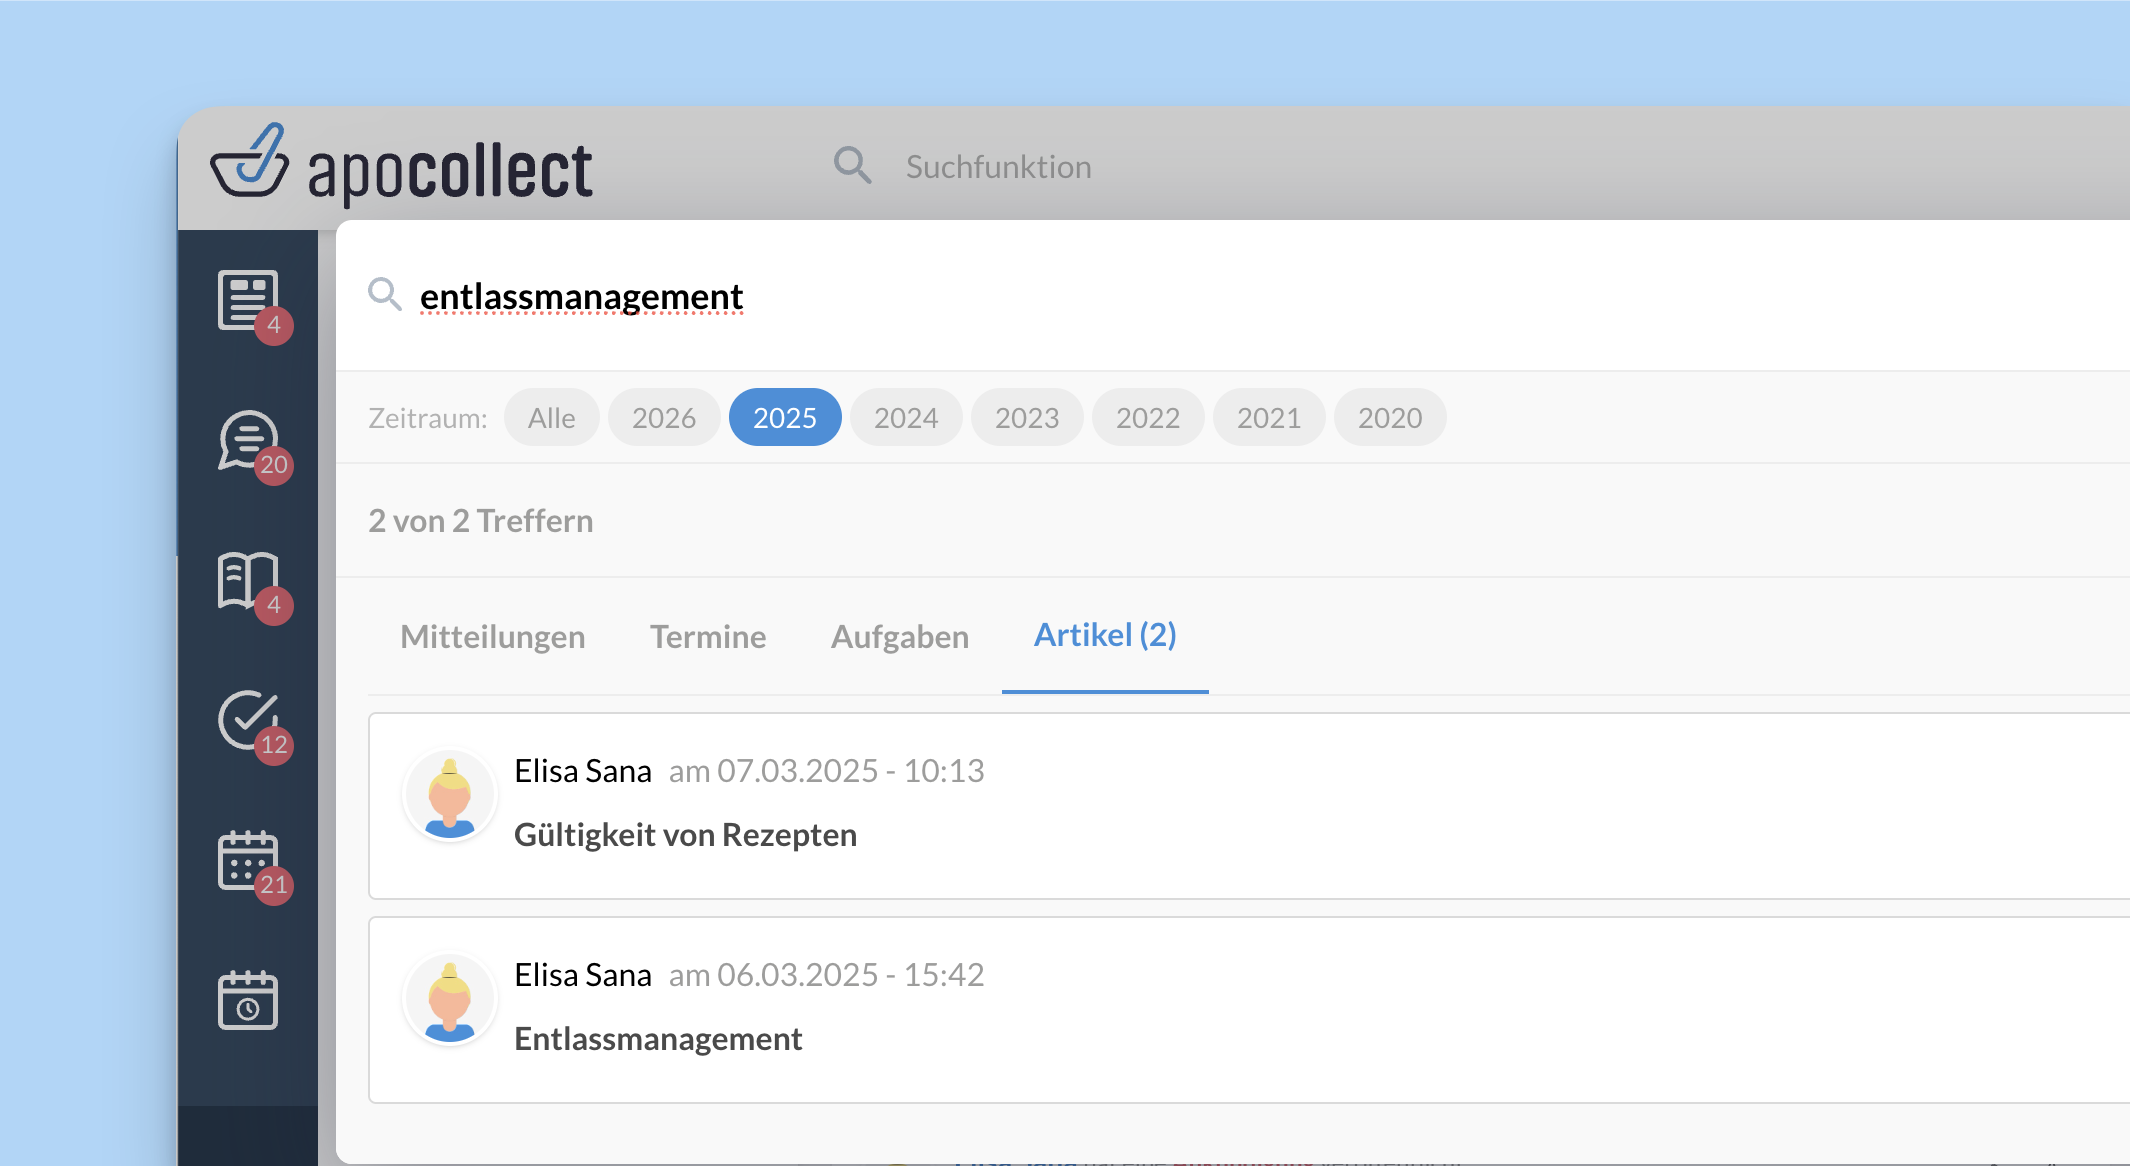Click Elisa Sana's avatar in first result
The image size is (2130, 1166).
450,796
